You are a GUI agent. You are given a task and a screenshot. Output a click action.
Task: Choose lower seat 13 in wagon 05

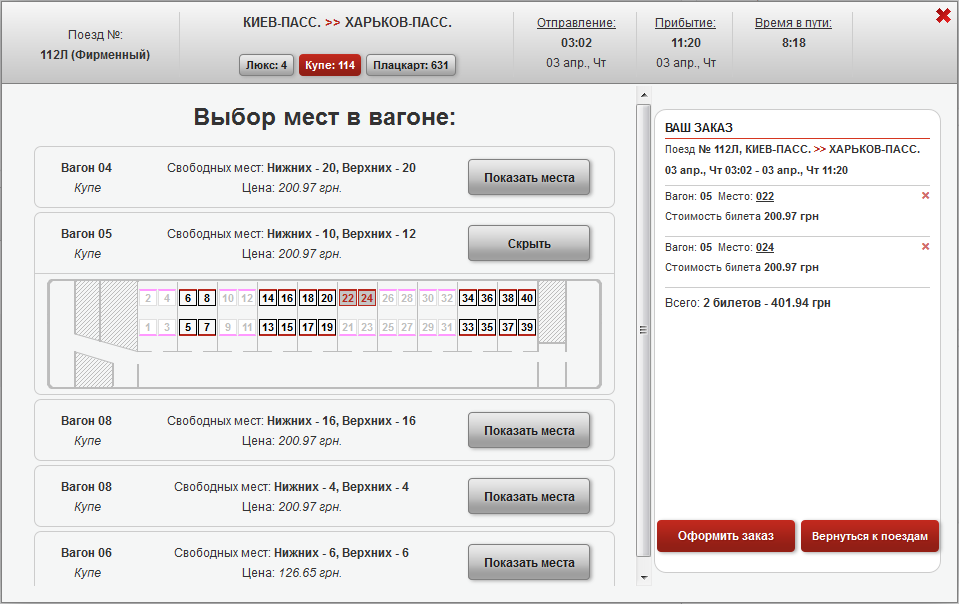[x=268, y=327]
